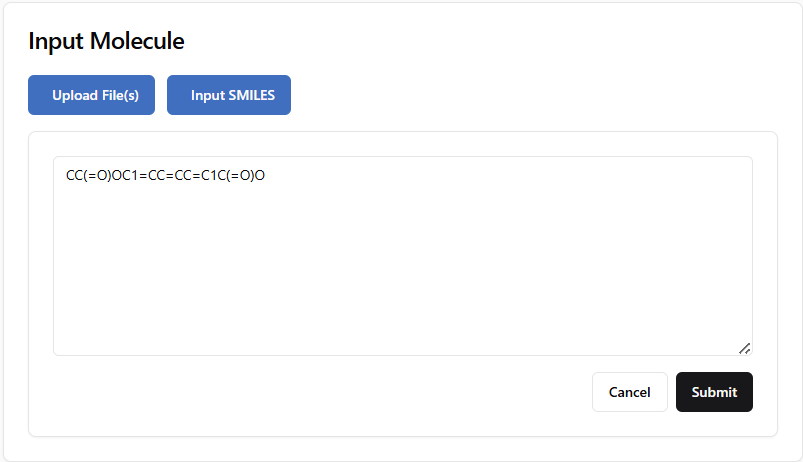
Task: Select the blue Input SMILES button
Action: (x=229, y=95)
